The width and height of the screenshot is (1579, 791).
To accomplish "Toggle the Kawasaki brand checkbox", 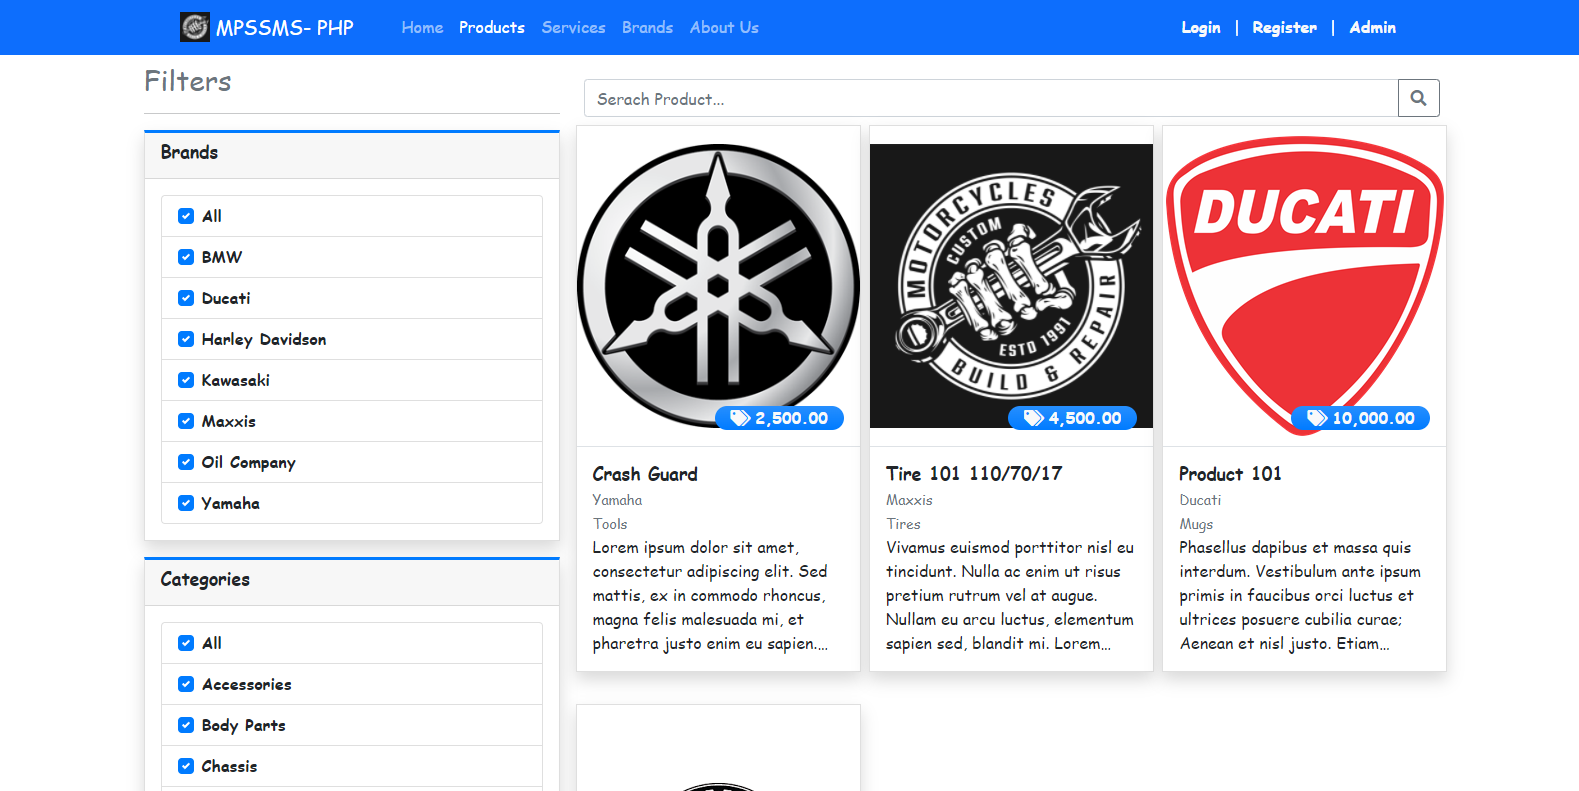I will [x=186, y=380].
